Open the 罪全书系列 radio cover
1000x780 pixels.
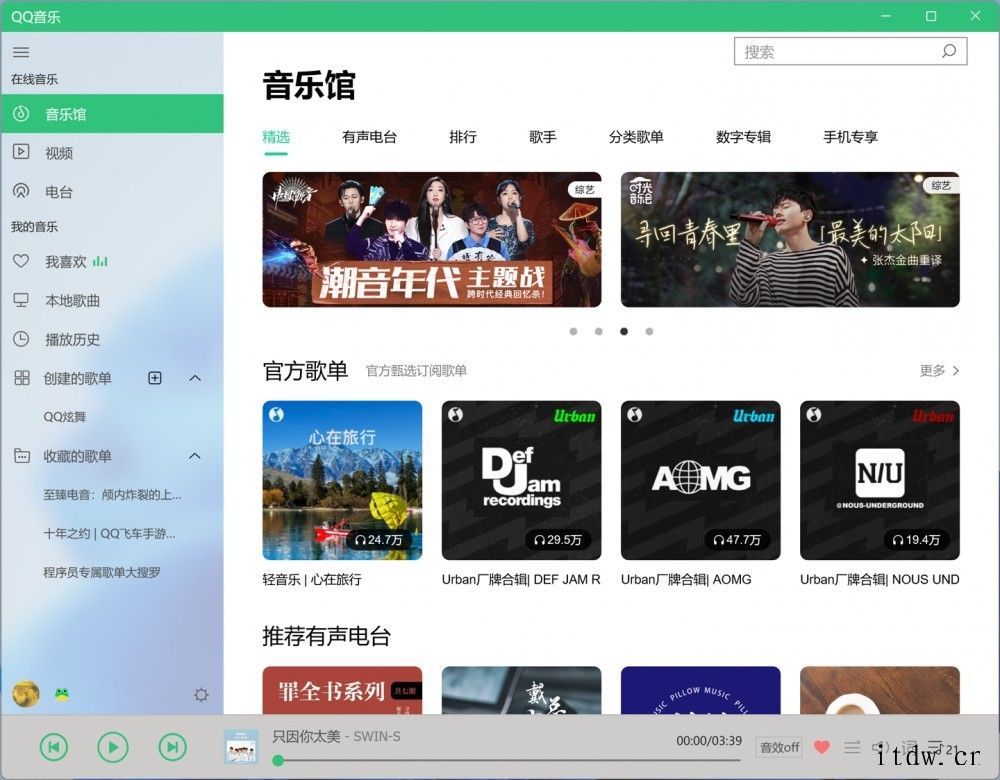342,690
